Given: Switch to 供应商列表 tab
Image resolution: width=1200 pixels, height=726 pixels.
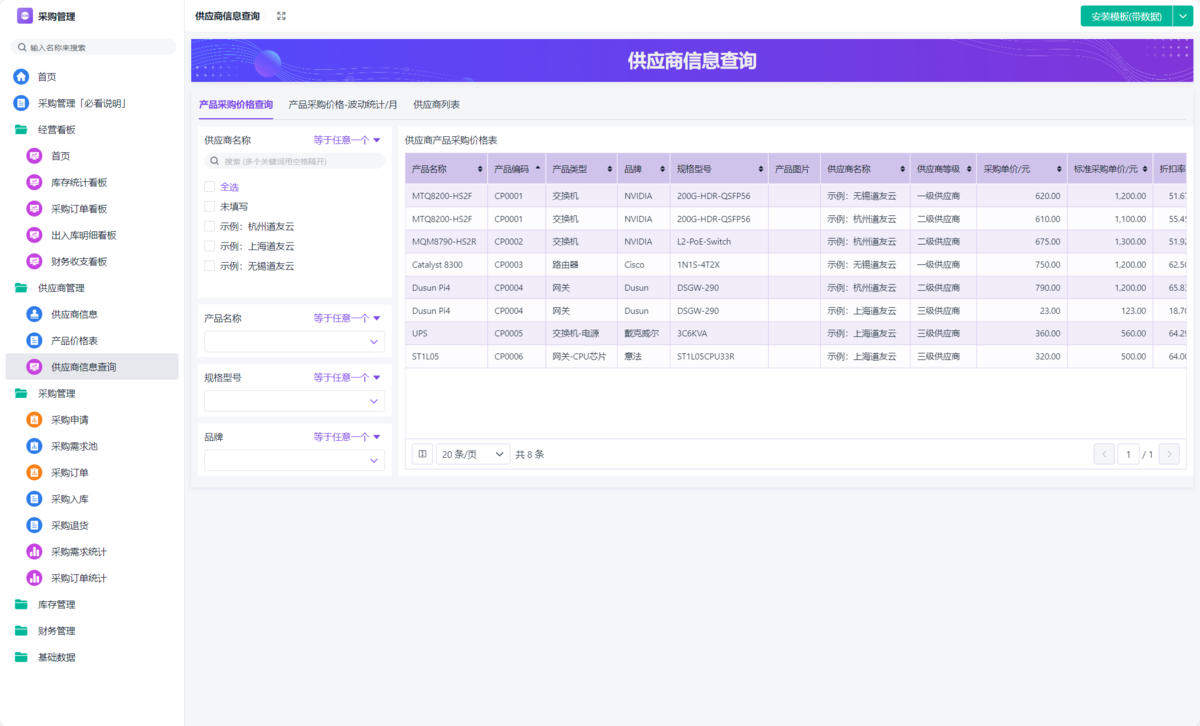Looking at the screenshot, I should point(436,104).
